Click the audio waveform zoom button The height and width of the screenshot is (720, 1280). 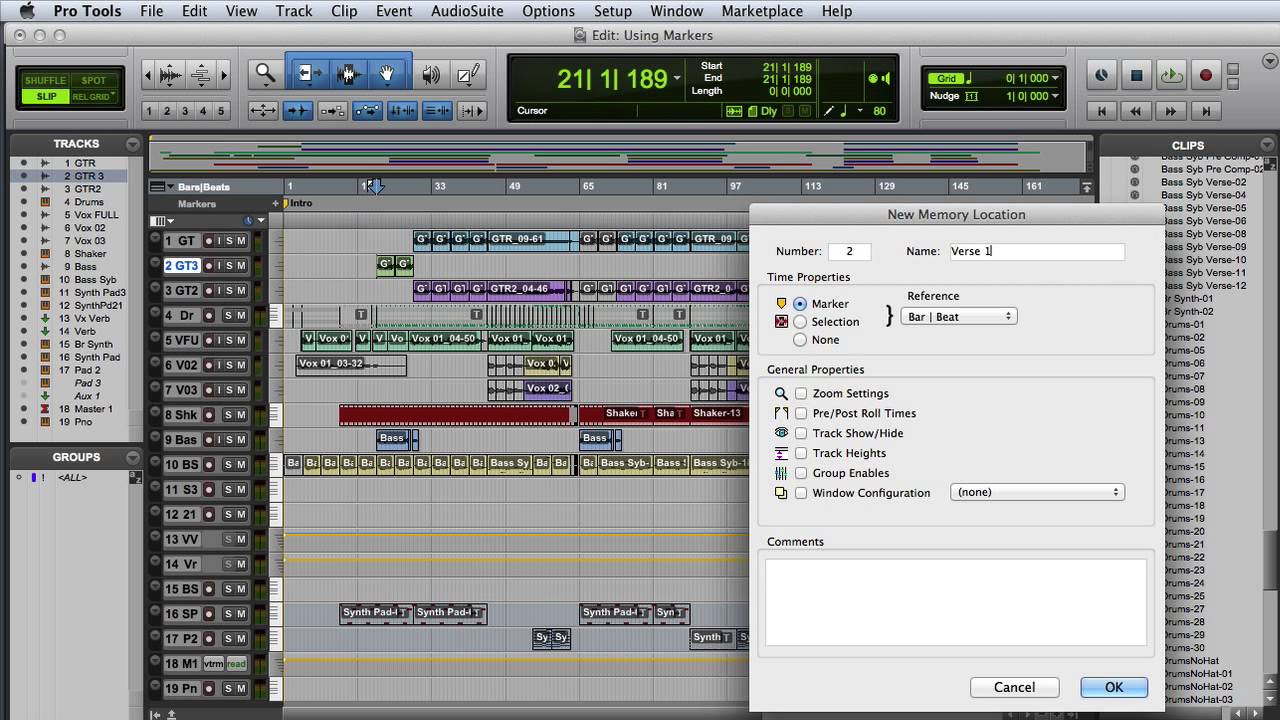click(x=171, y=75)
